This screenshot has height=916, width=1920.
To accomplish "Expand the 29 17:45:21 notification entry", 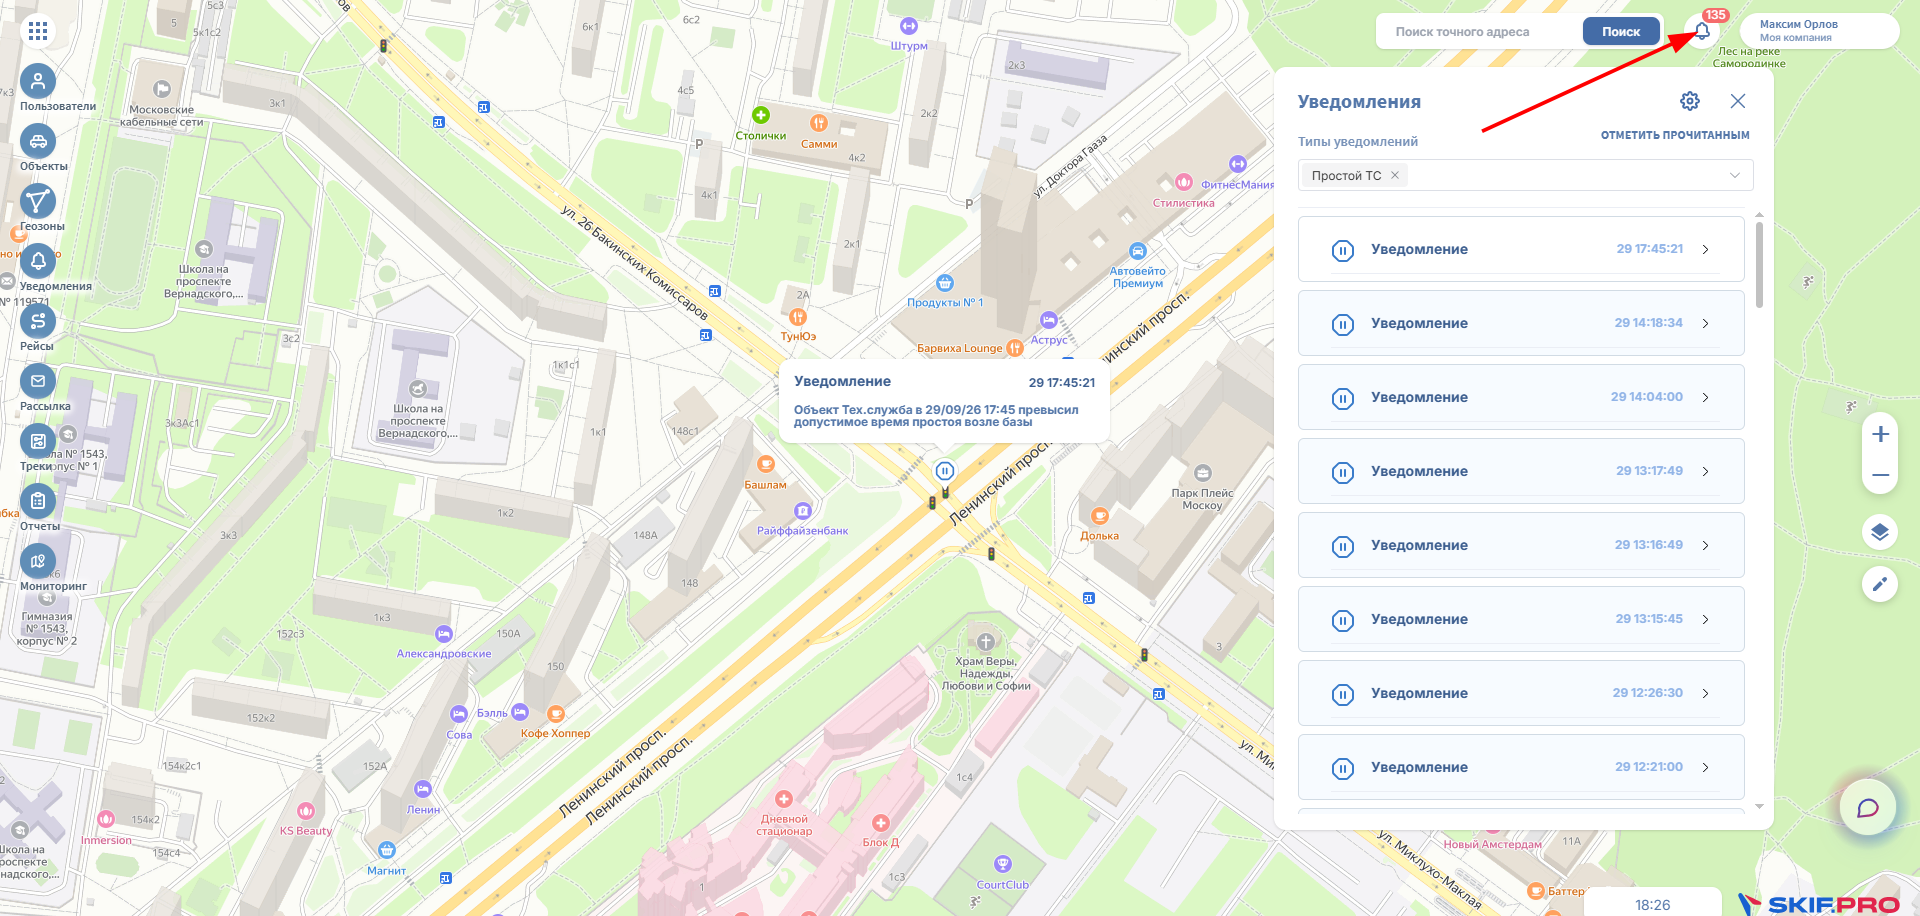I will point(1521,249).
